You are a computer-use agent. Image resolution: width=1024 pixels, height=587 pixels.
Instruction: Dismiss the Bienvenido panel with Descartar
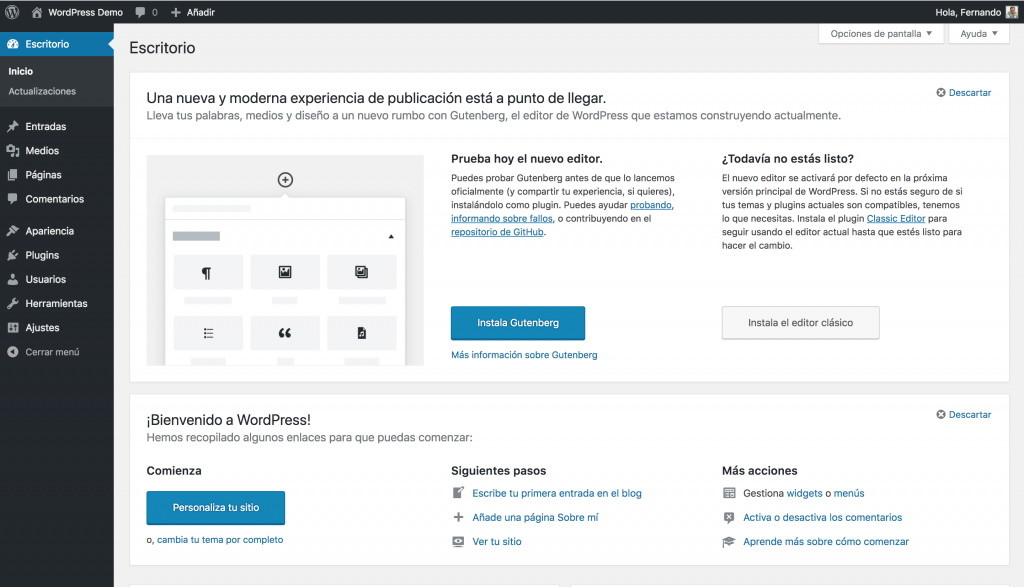coord(963,415)
